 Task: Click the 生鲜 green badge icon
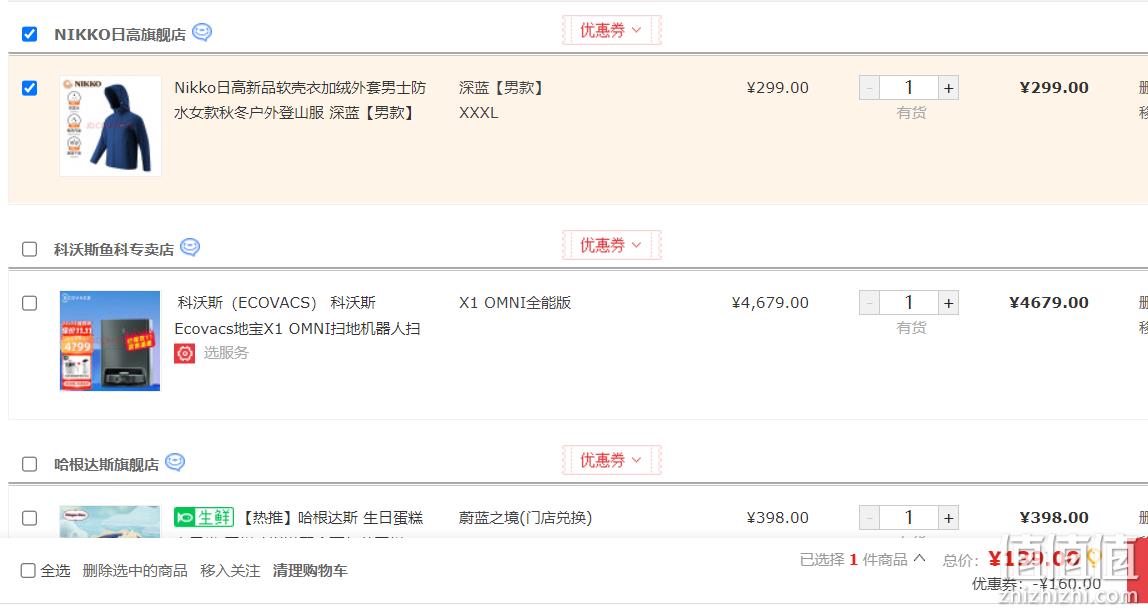point(204,517)
